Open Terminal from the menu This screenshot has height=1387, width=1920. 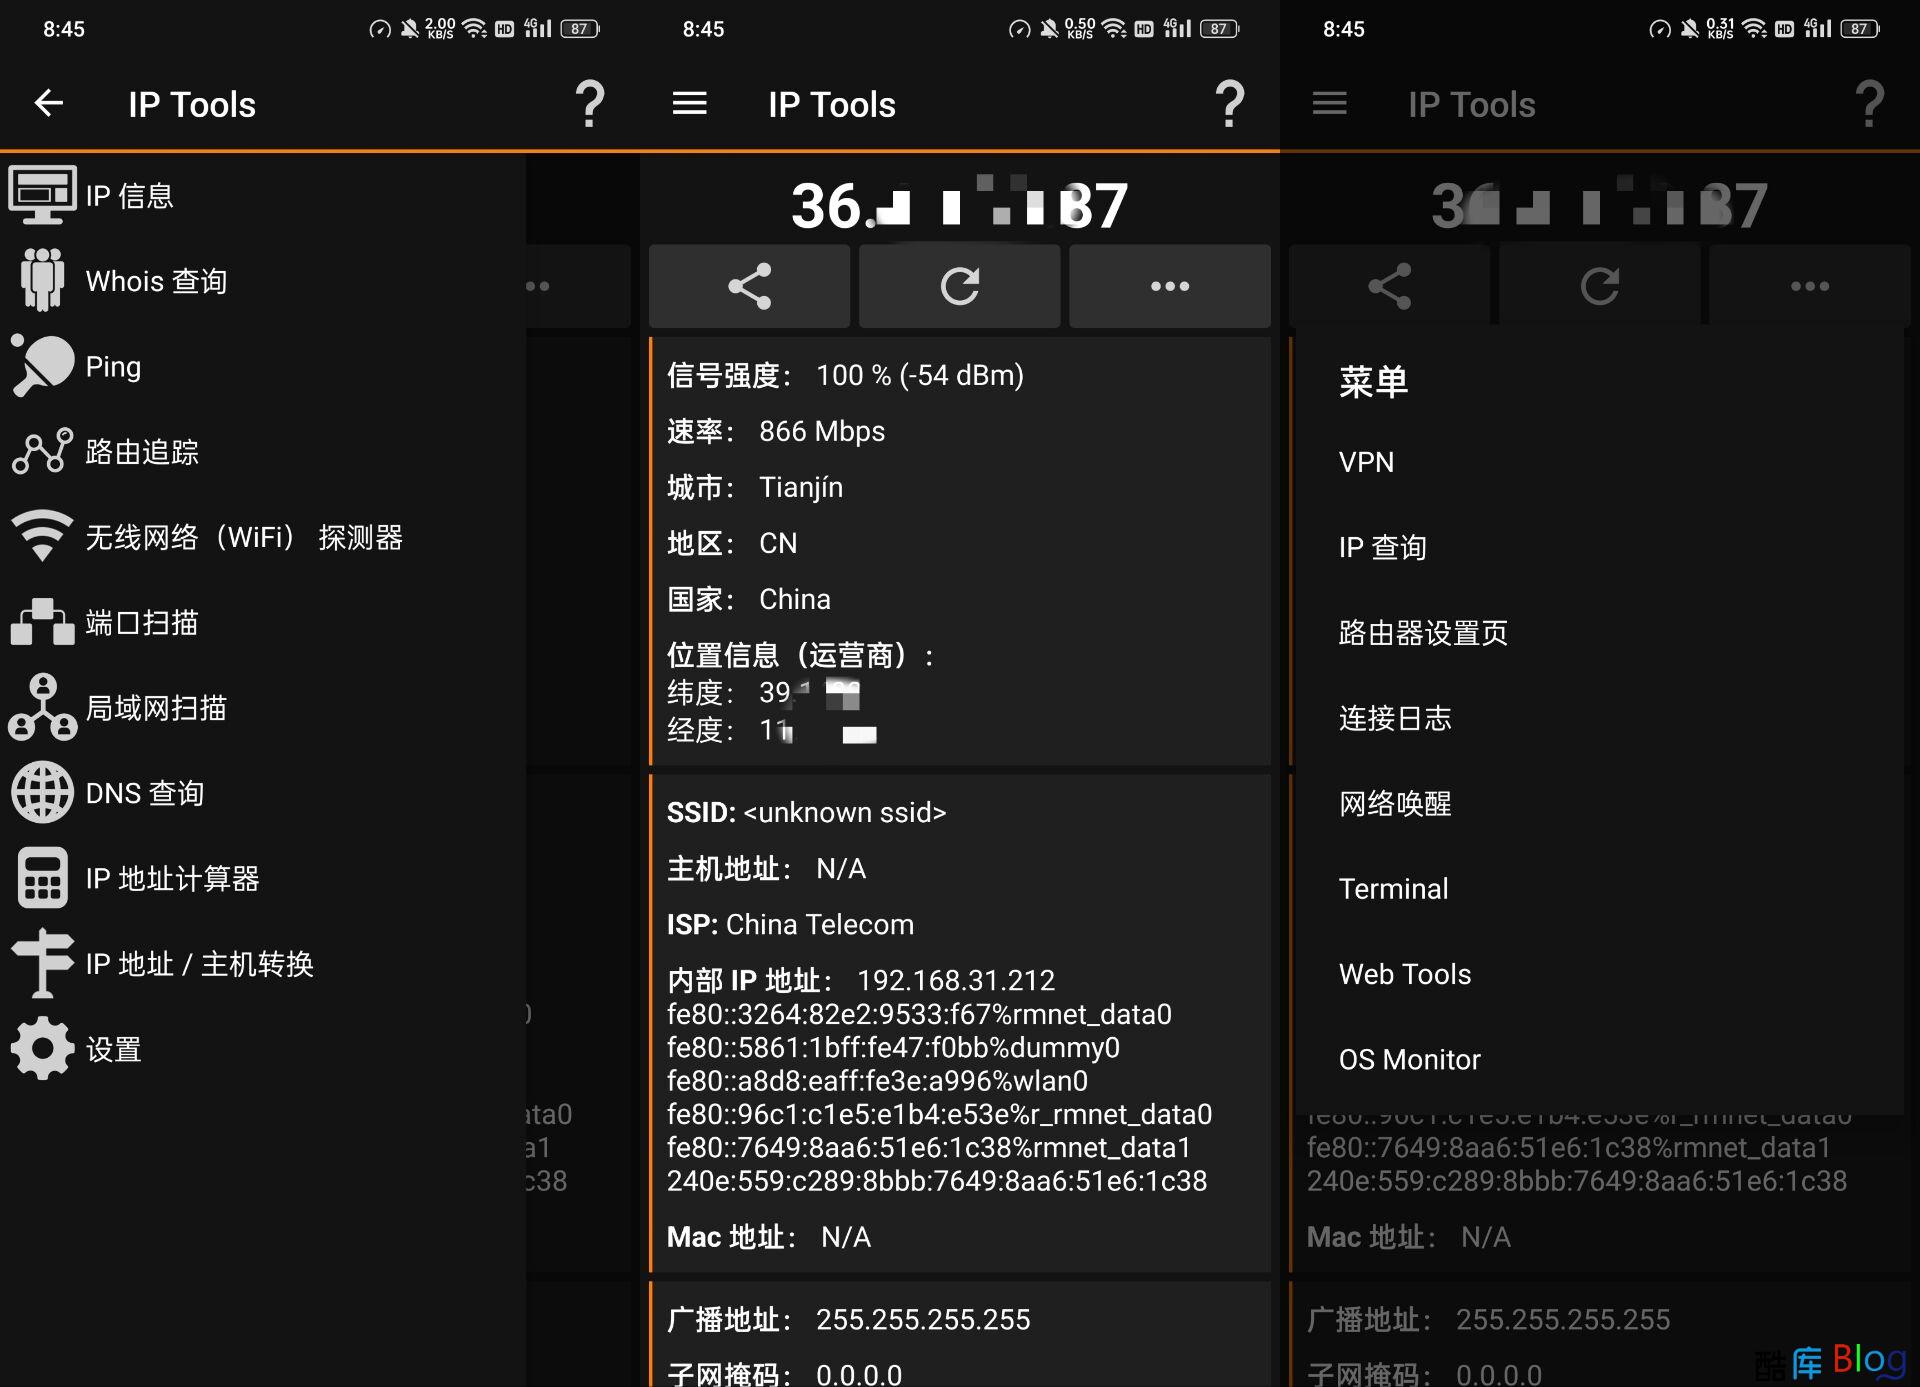point(1393,888)
